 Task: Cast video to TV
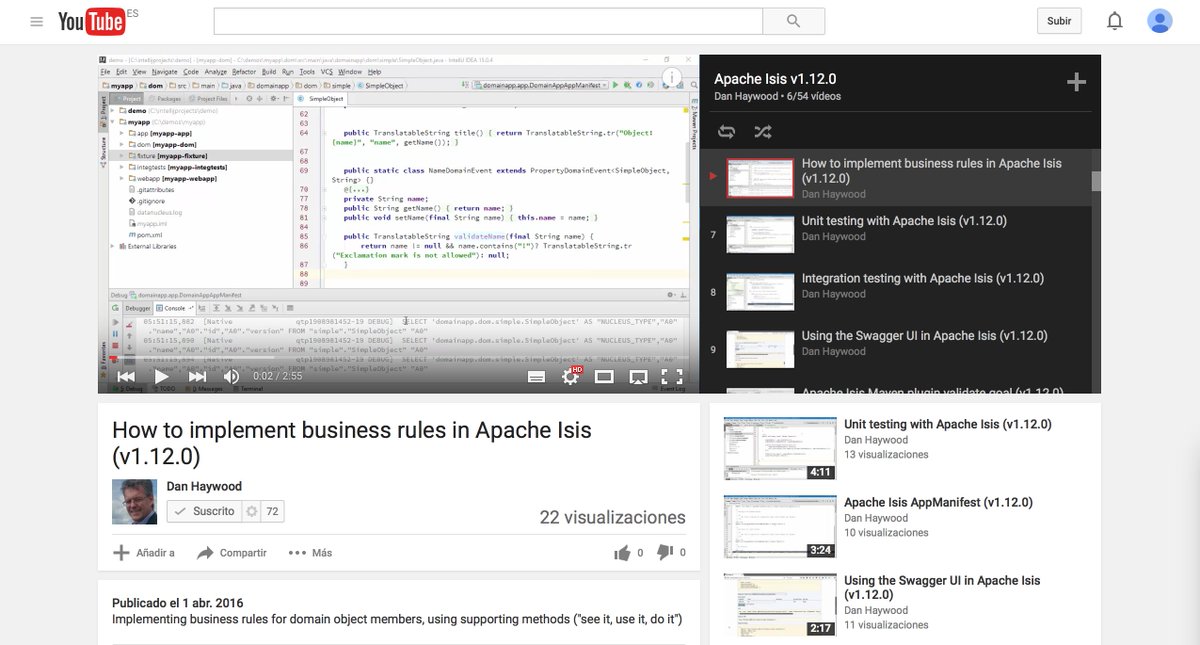(x=638, y=377)
